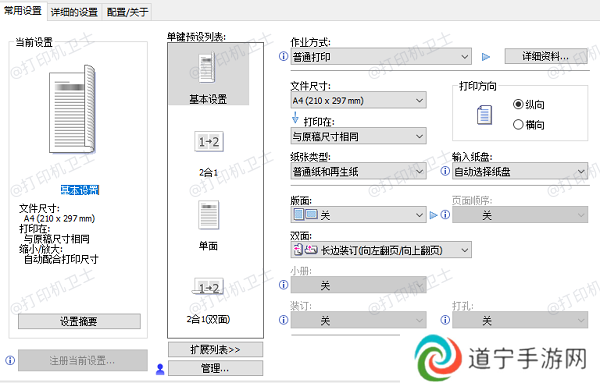Switch to the 常用设置 tab
The height and width of the screenshot is (383, 600).
click(23, 11)
